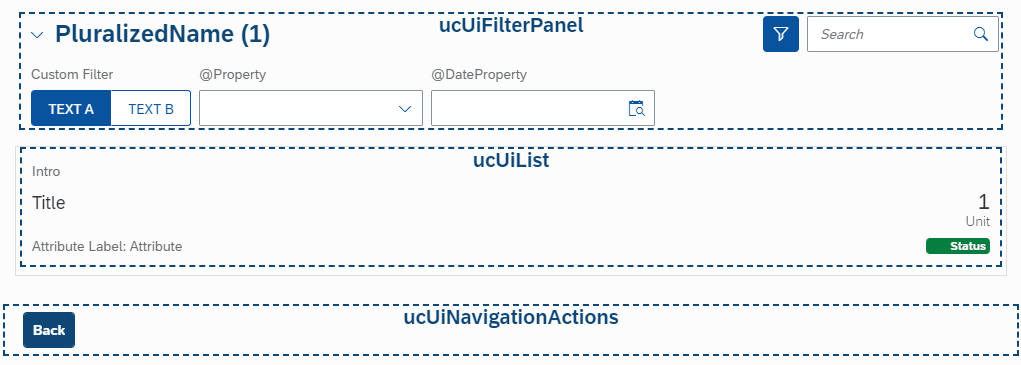Screen dimensions: 1021x365
Task: Select the Title list item
Action: pos(511,210)
